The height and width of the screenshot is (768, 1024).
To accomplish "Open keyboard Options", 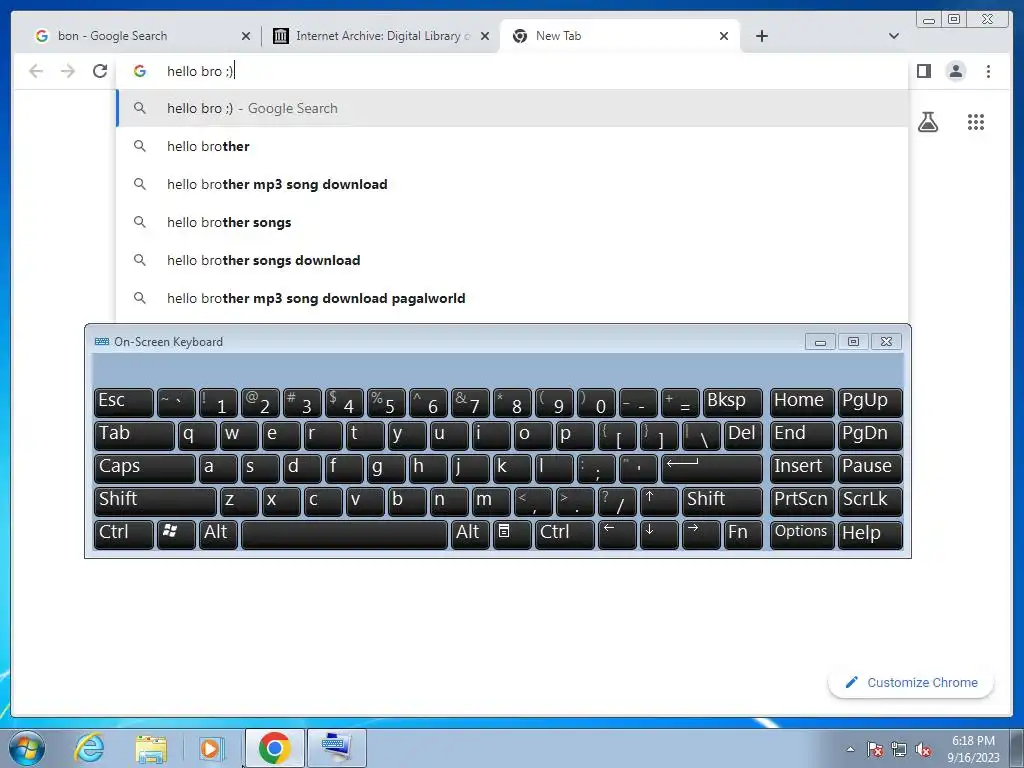I will click(x=802, y=534).
